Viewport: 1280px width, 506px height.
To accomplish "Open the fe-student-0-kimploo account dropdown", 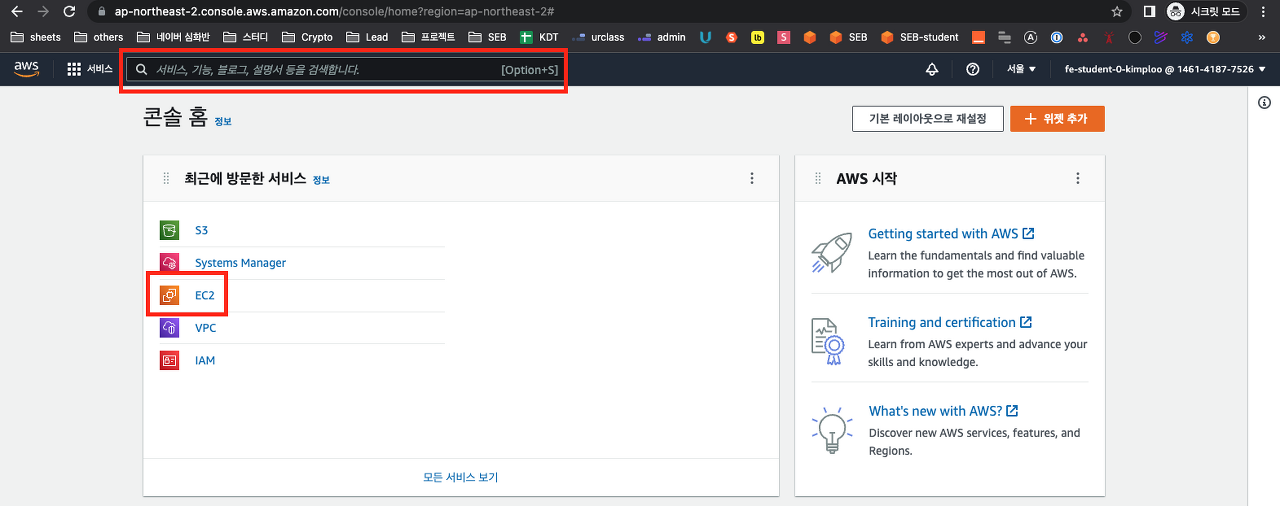I will [1165, 69].
